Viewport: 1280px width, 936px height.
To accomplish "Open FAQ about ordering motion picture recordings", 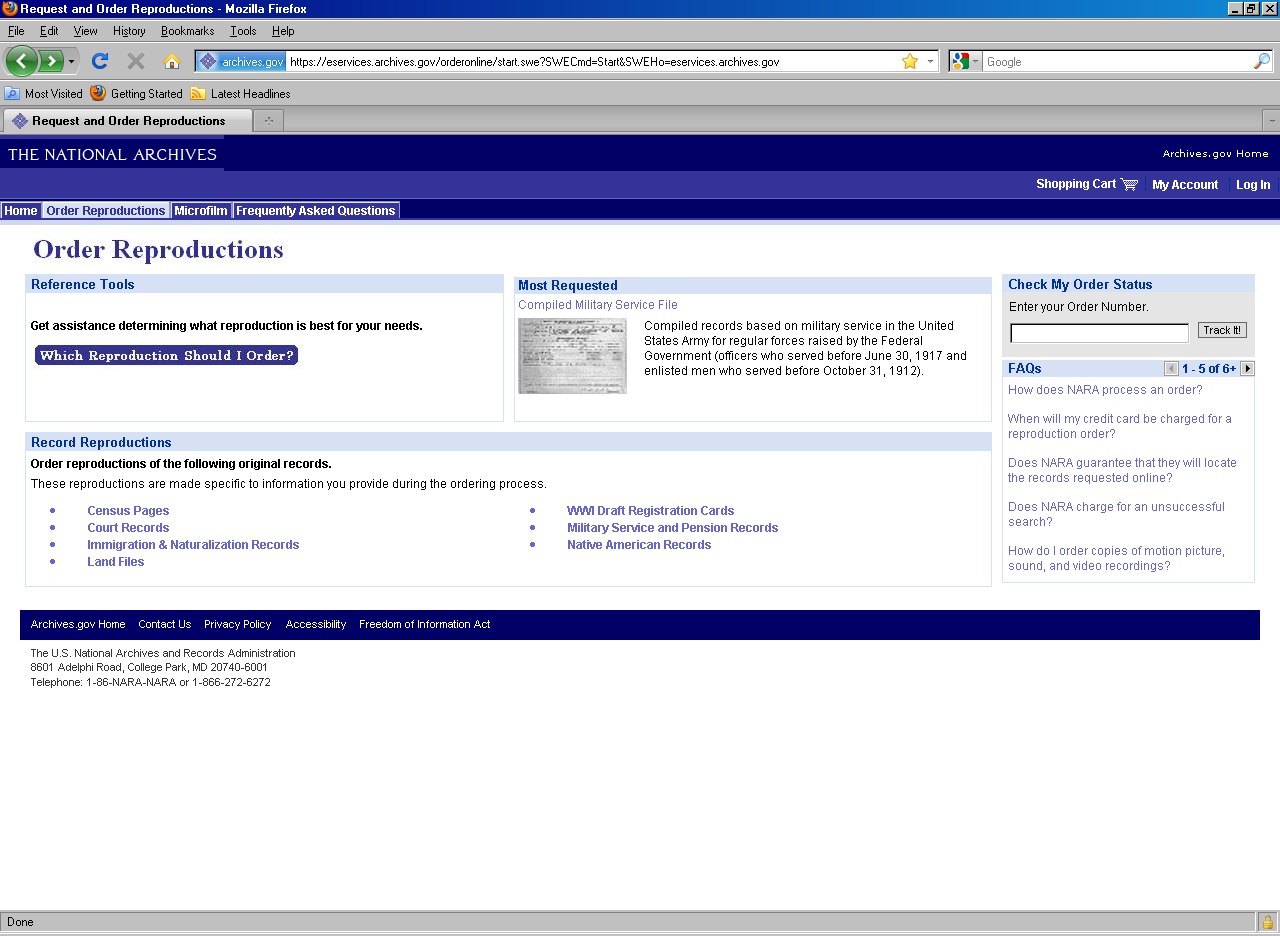I will [x=1116, y=559].
